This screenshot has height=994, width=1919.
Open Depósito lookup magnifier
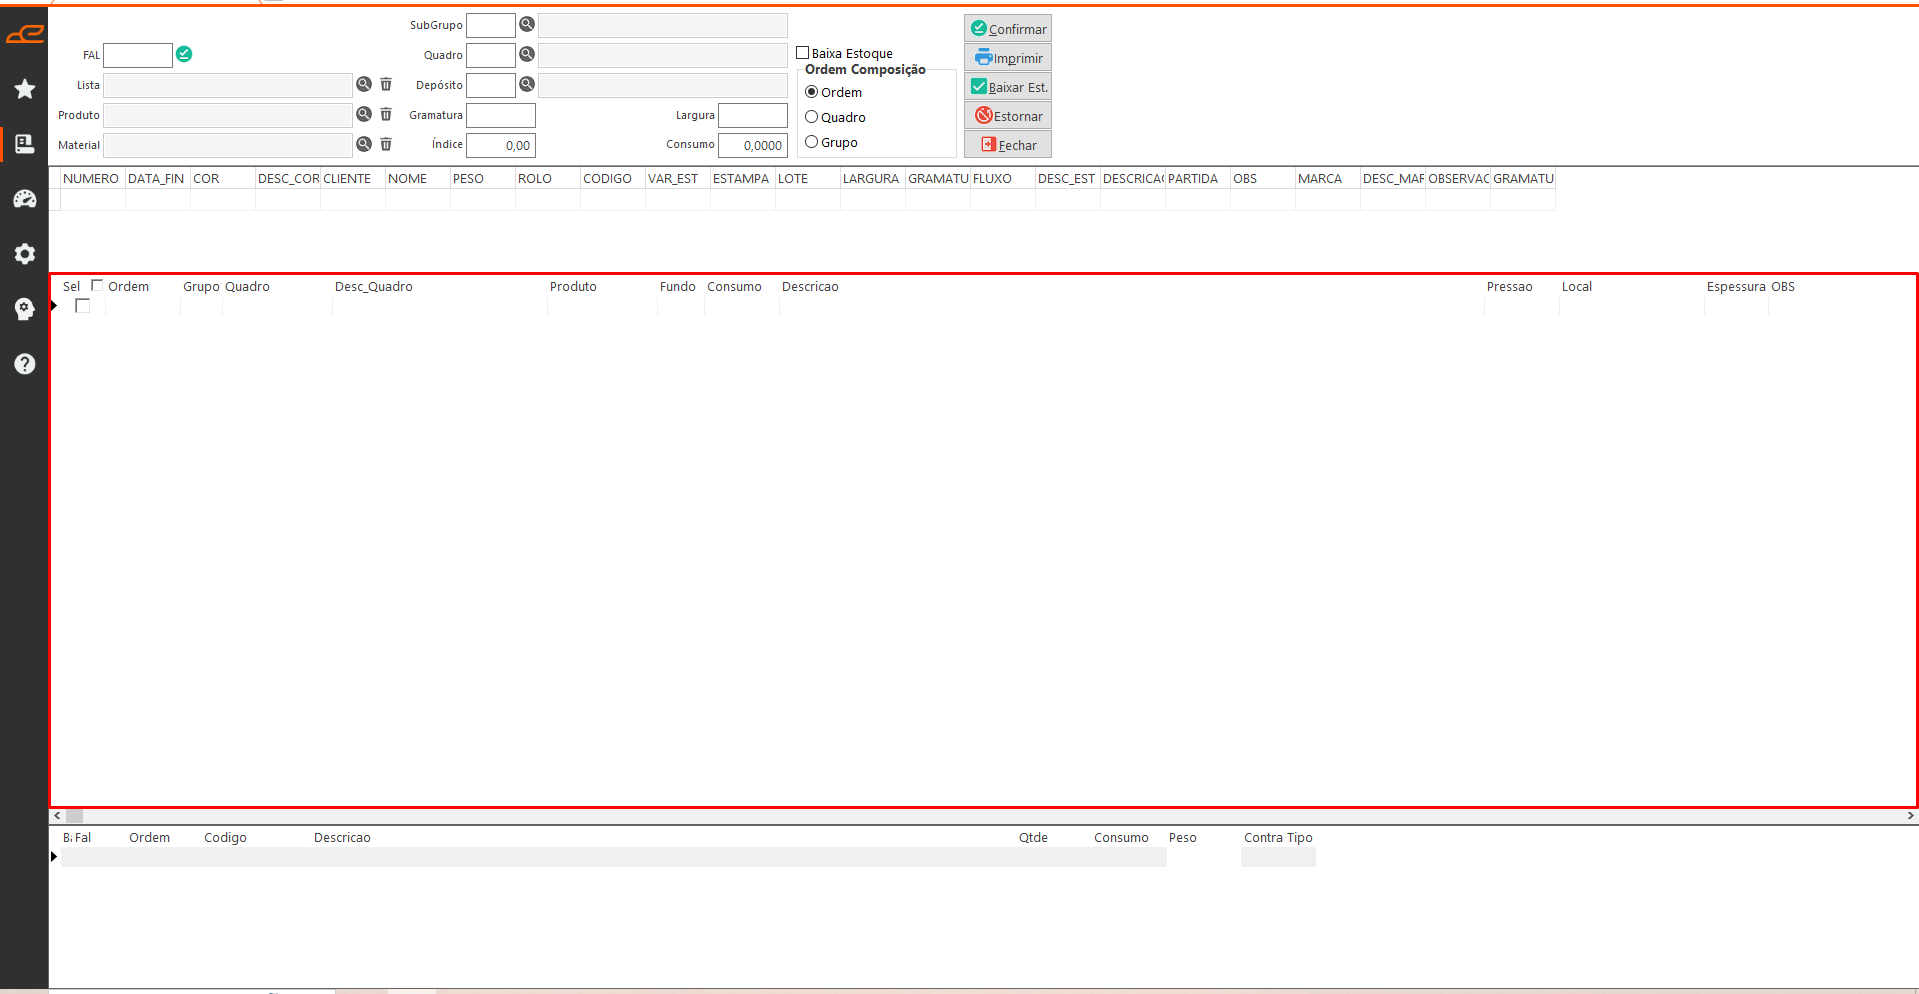[x=527, y=85]
